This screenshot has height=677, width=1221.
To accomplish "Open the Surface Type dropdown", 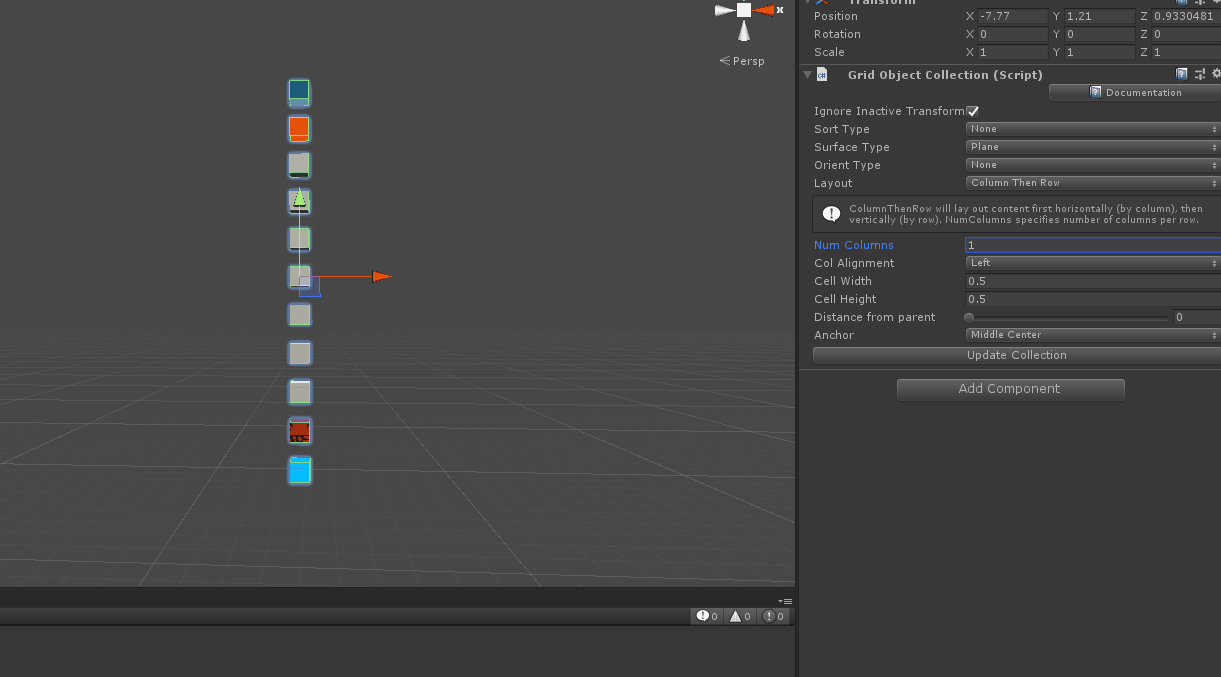I will 1093,147.
